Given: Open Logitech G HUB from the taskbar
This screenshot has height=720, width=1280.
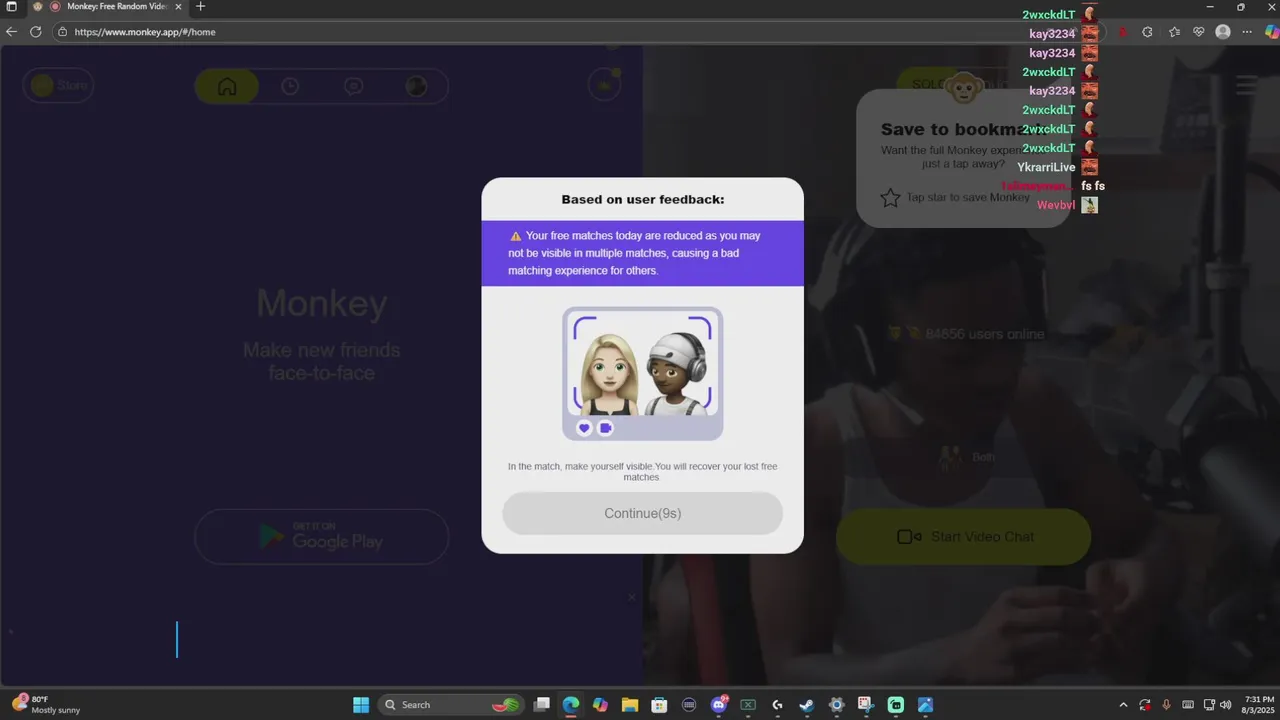Looking at the screenshot, I should (x=777, y=705).
